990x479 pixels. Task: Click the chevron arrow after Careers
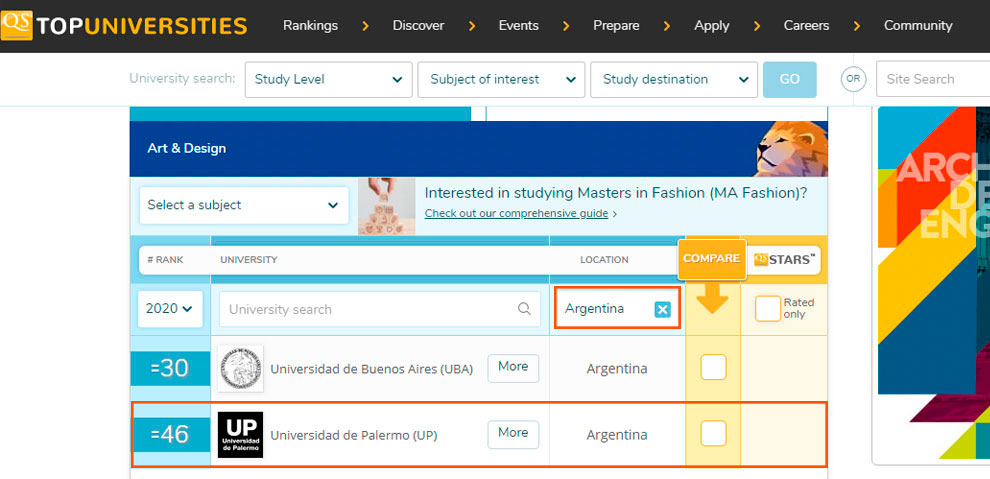(x=856, y=27)
